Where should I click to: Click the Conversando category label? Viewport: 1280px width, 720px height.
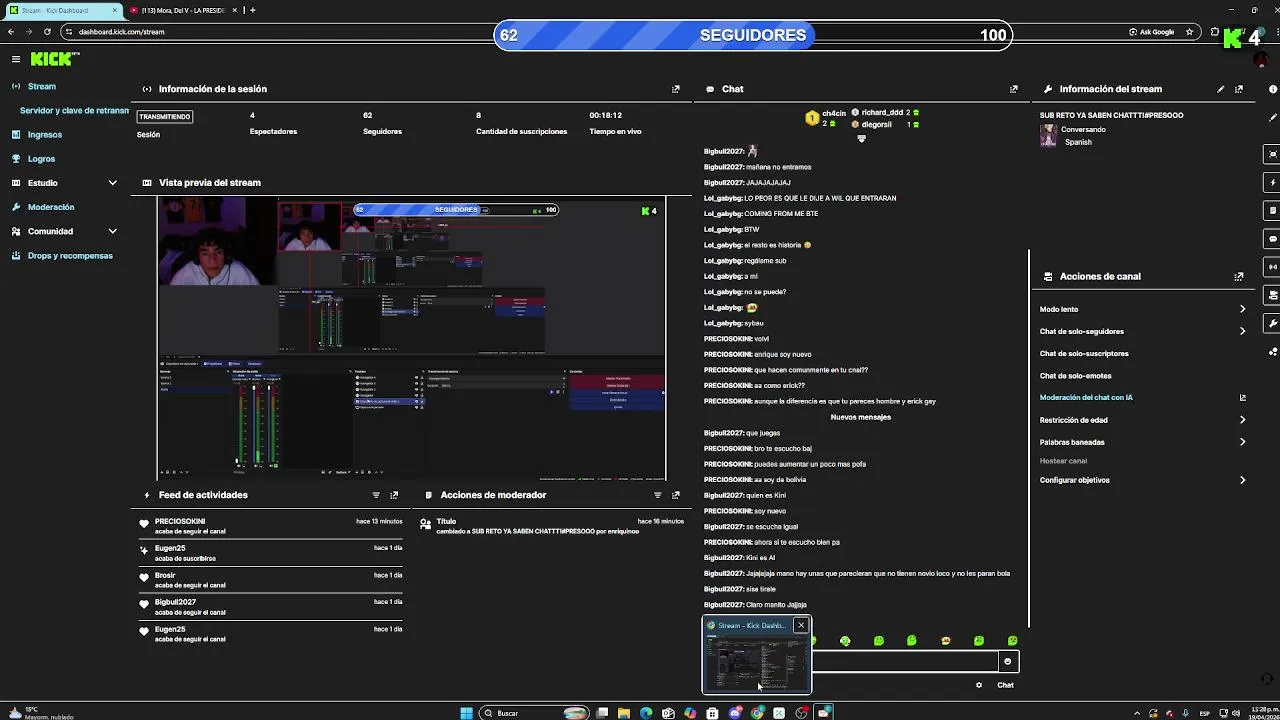click(x=1083, y=130)
